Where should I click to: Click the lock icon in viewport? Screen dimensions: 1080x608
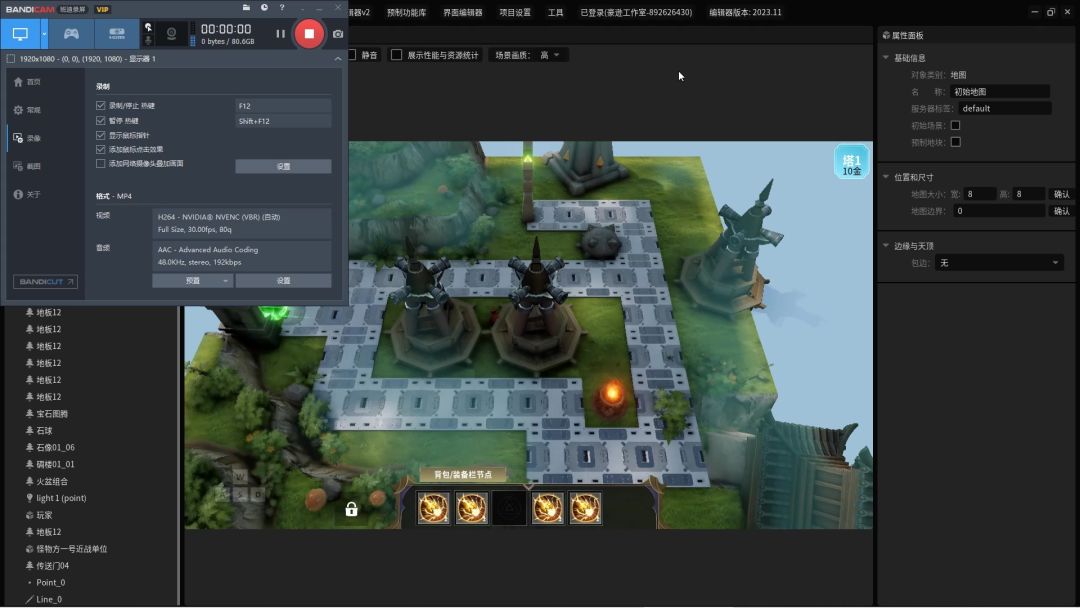(351, 509)
